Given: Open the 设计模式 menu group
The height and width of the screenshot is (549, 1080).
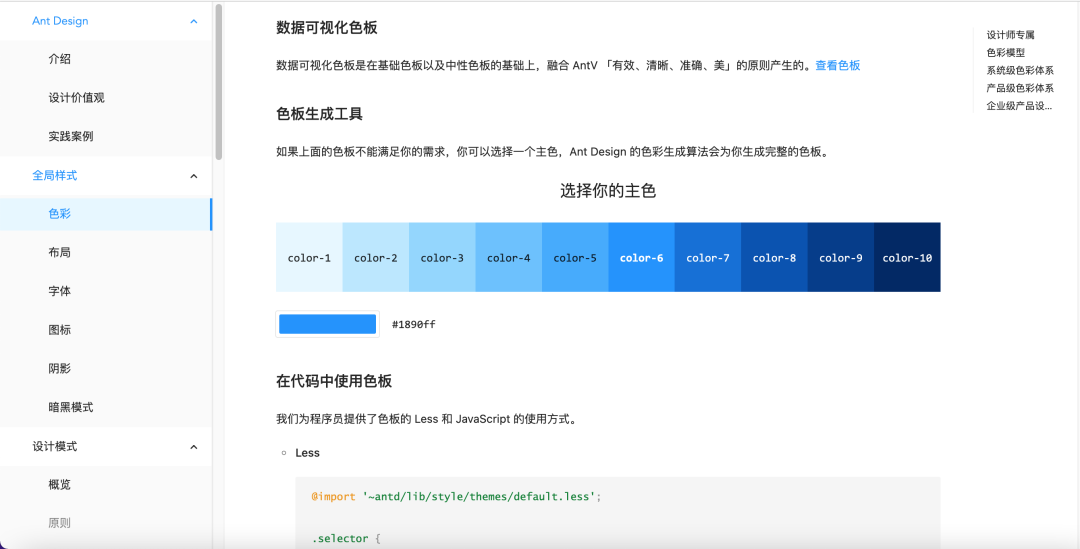Looking at the screenshot, I should 106,446.
